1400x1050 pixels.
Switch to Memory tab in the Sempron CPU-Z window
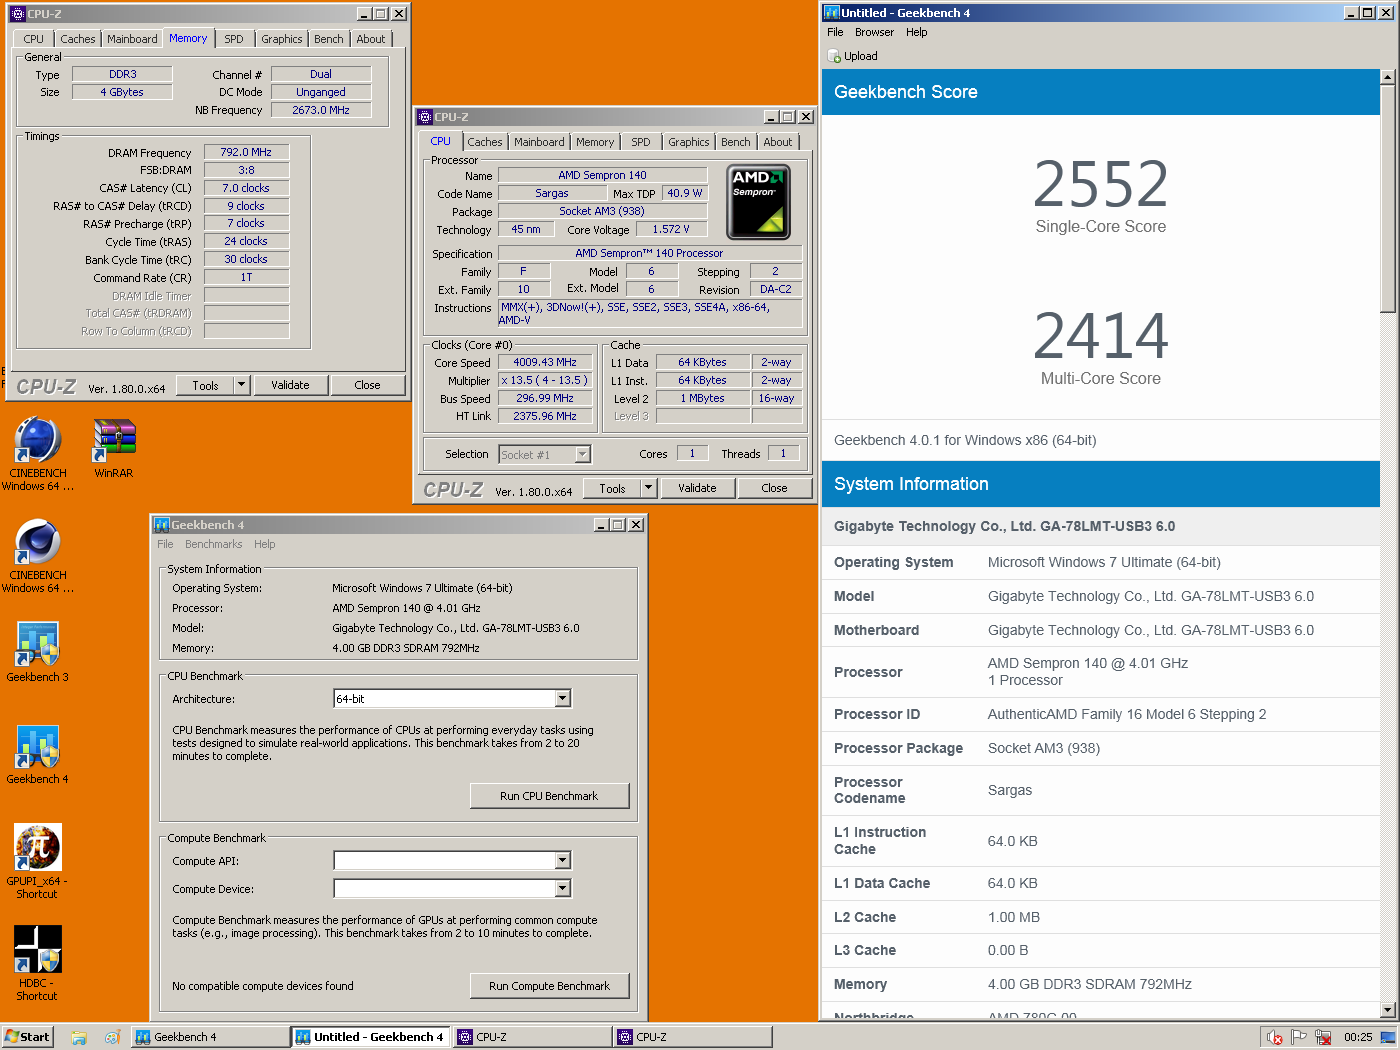595,142
